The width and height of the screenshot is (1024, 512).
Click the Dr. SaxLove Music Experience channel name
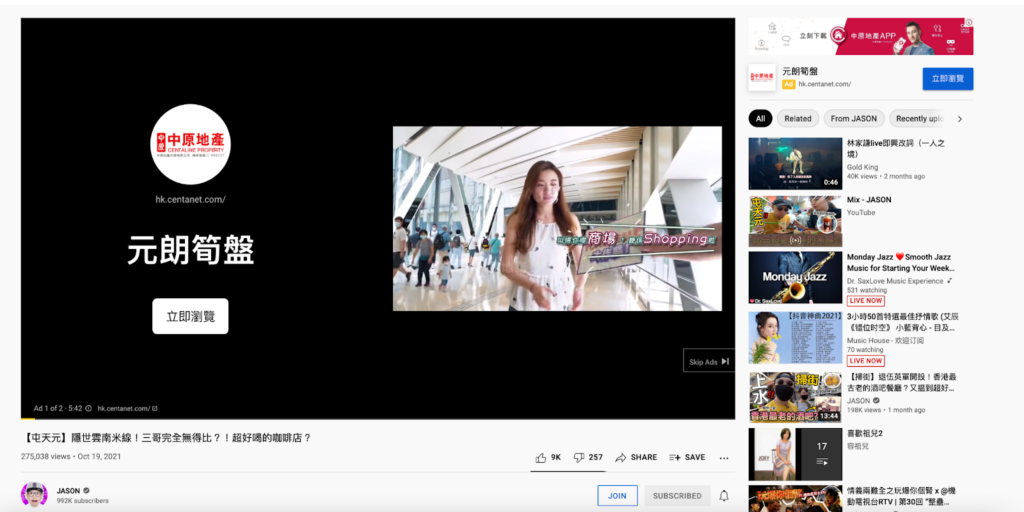(x=895, y=281)
